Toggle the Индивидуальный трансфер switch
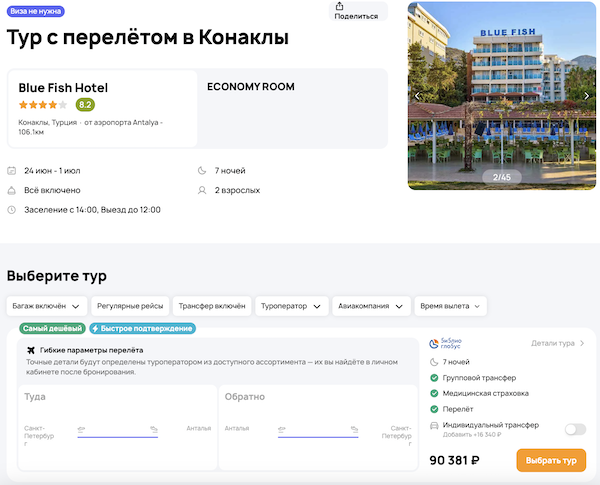 (x=575, y=429)
